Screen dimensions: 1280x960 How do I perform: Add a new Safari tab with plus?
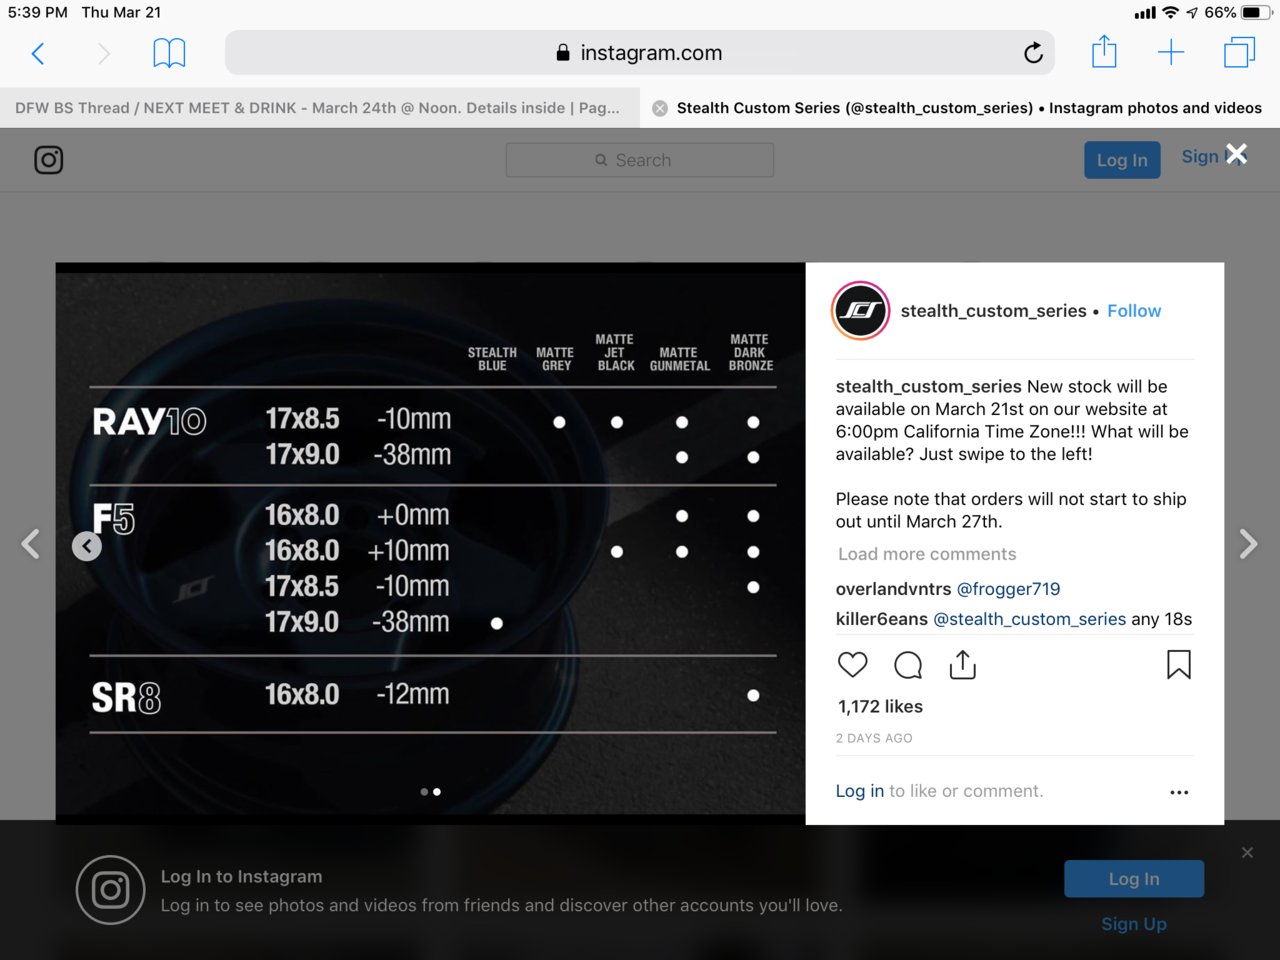point(1171,52)
